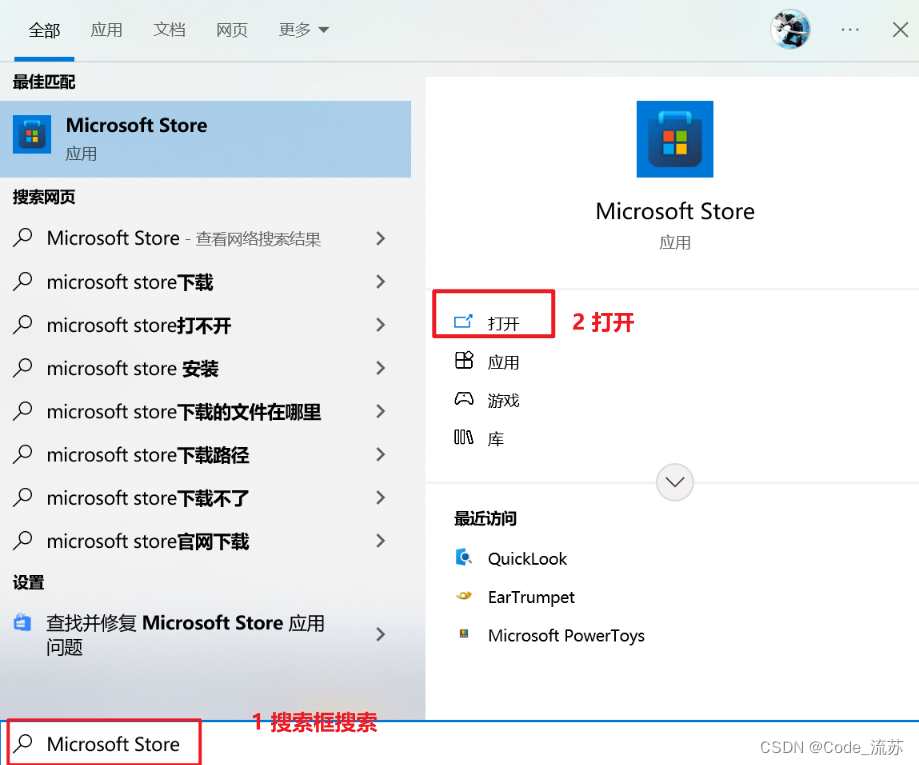Click search icon of 'microsoft store 安装' row
This screenshot has height=765, width=919.
coord(23,368)
